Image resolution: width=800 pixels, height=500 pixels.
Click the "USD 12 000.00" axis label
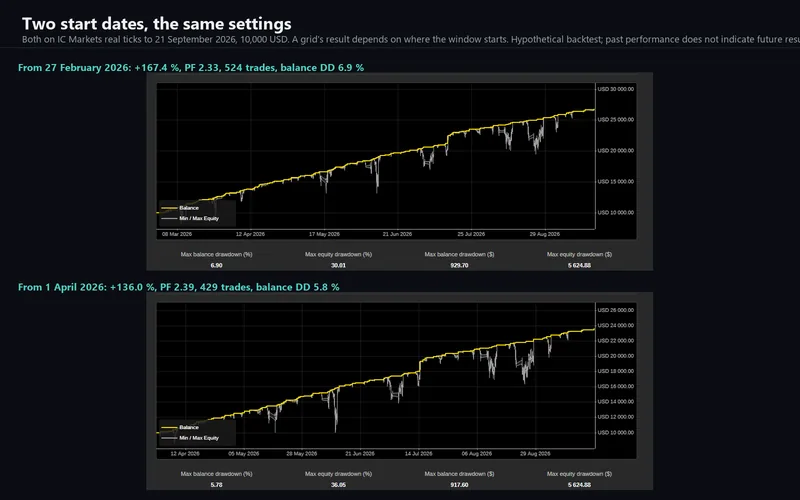(616, 417)
